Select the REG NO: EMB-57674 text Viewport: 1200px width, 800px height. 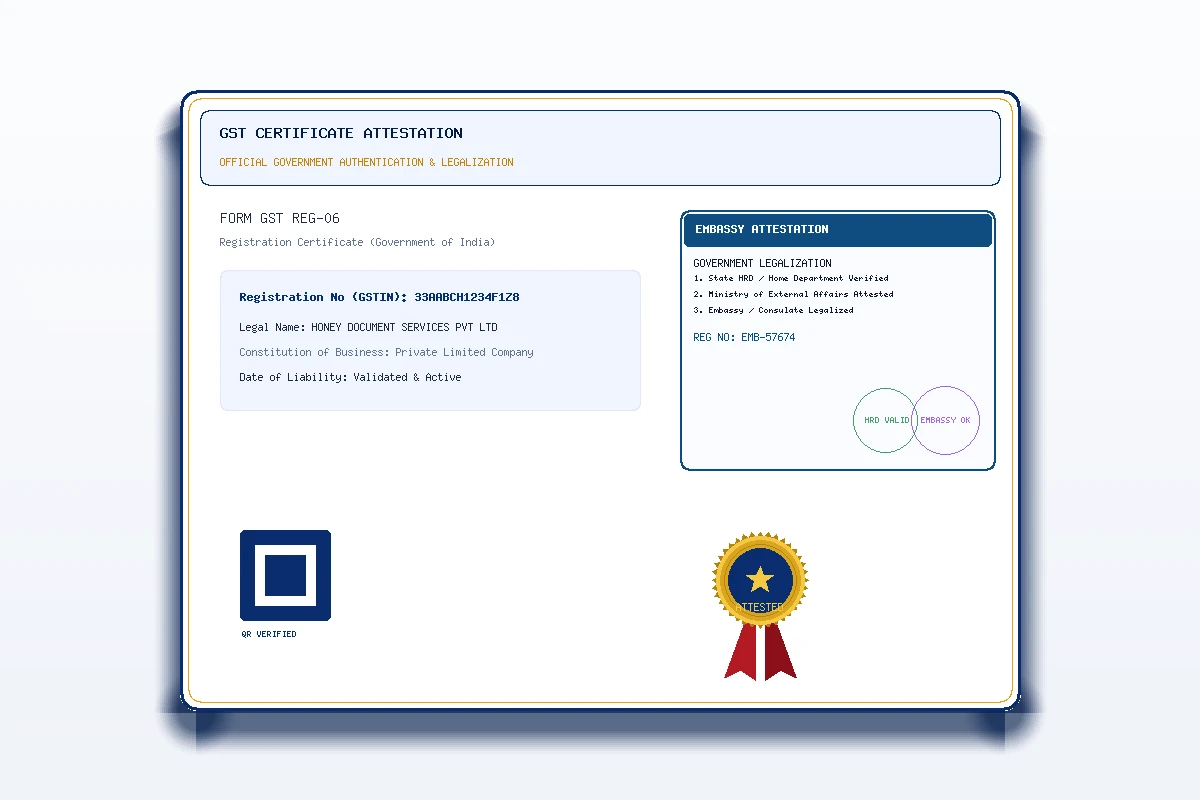click(744, 338)
